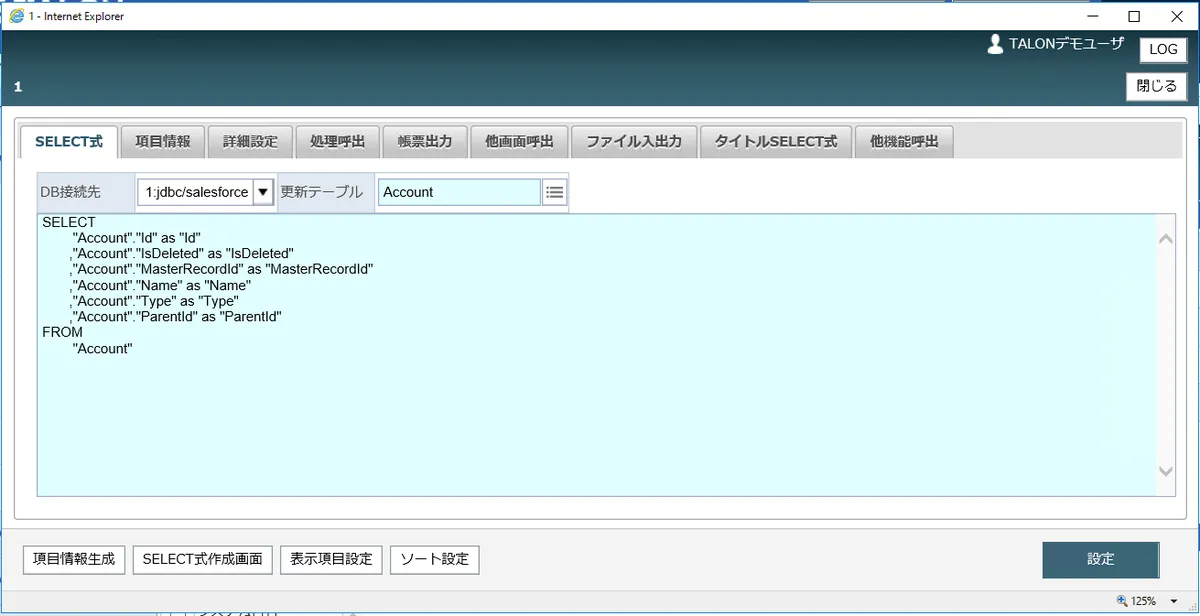1200x616 pixels.
Task: Go to the 帳票出力 tab
Action: tap(425, 142)
